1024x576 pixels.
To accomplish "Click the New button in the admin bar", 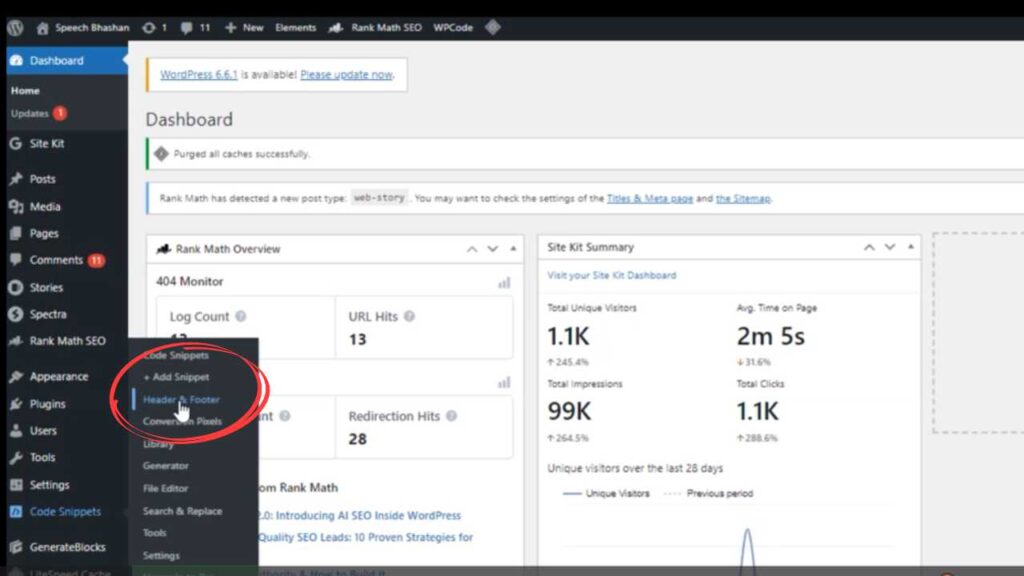I will pos(244,27).
